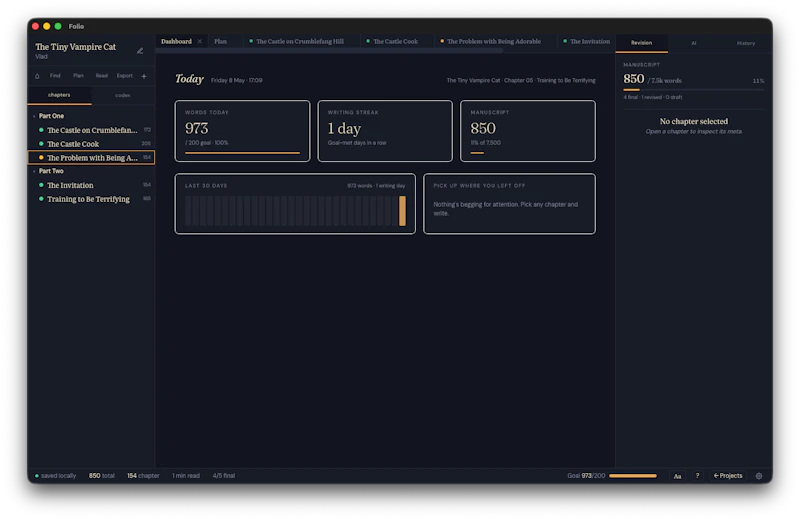The image size is (800, 520).
Task: Click the Pick Up Where You Left Off card
Action: click(509, 204)
